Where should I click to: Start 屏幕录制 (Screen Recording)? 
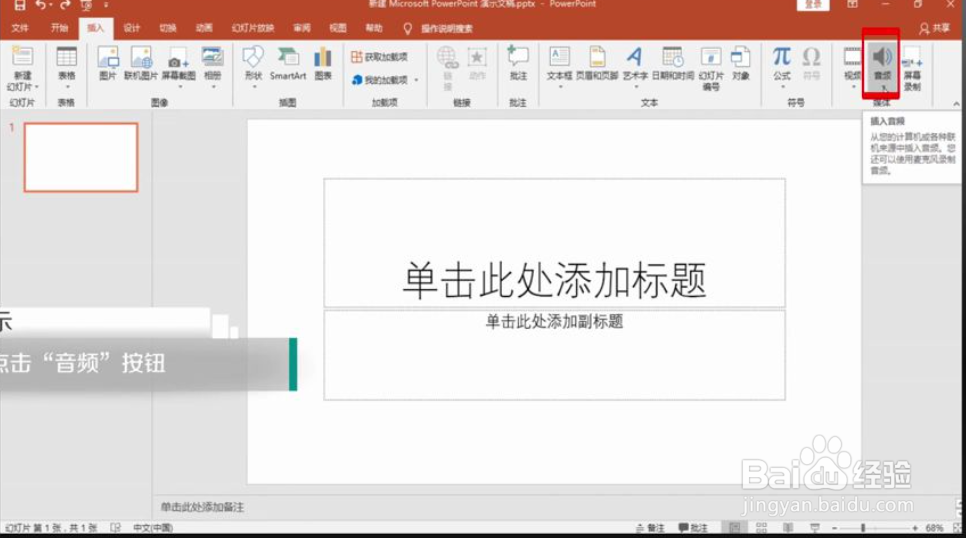912,68
